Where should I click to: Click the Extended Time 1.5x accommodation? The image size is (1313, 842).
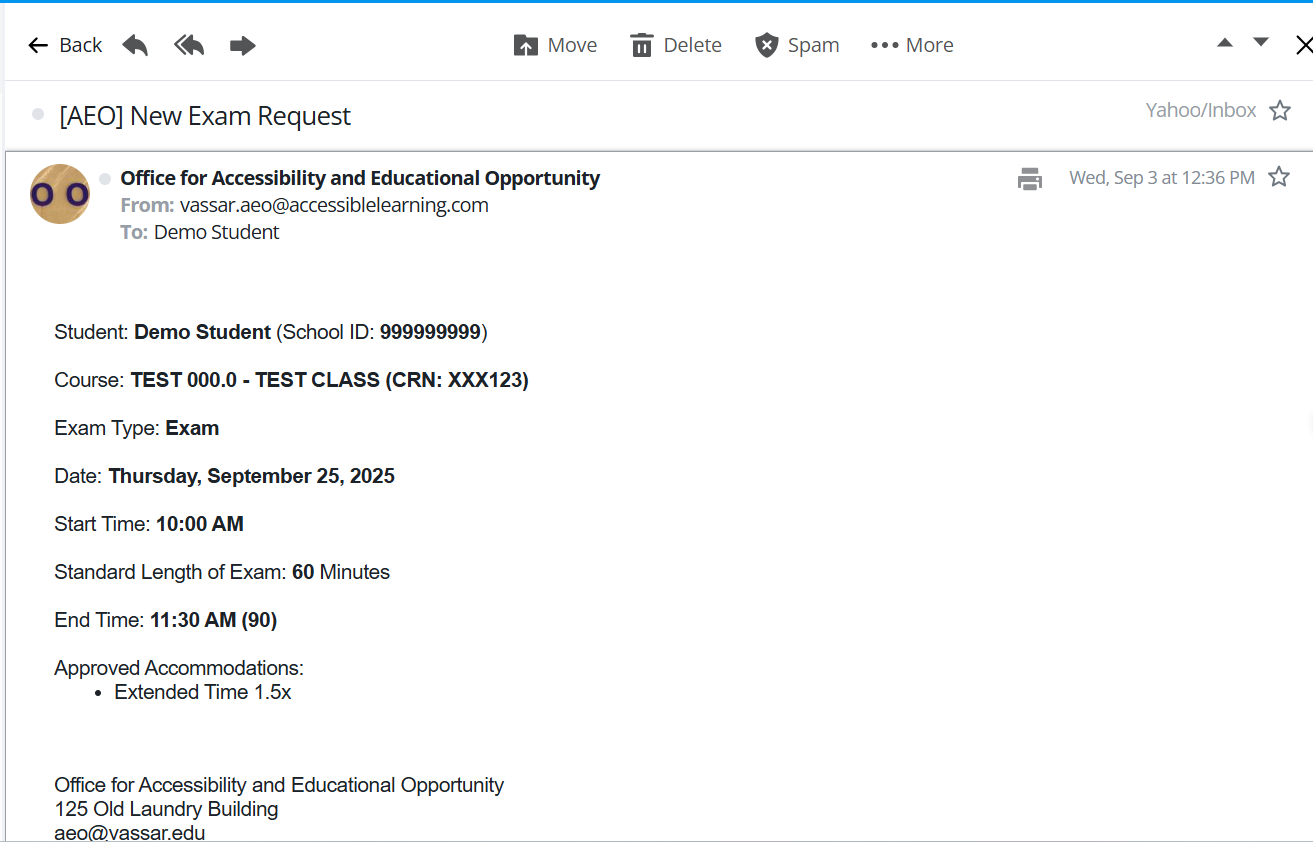[x=203, y=692]
